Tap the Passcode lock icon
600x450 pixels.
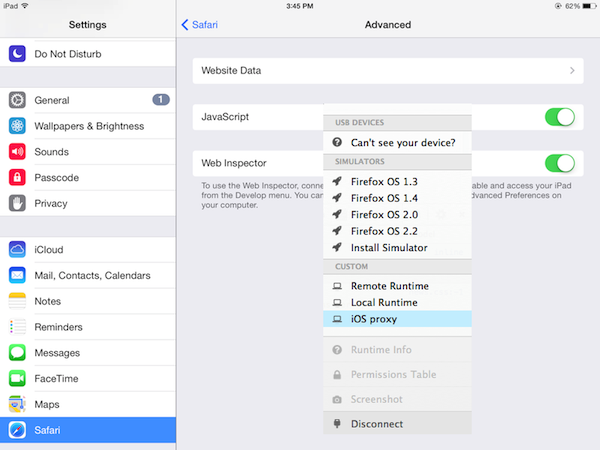(17, 177)
